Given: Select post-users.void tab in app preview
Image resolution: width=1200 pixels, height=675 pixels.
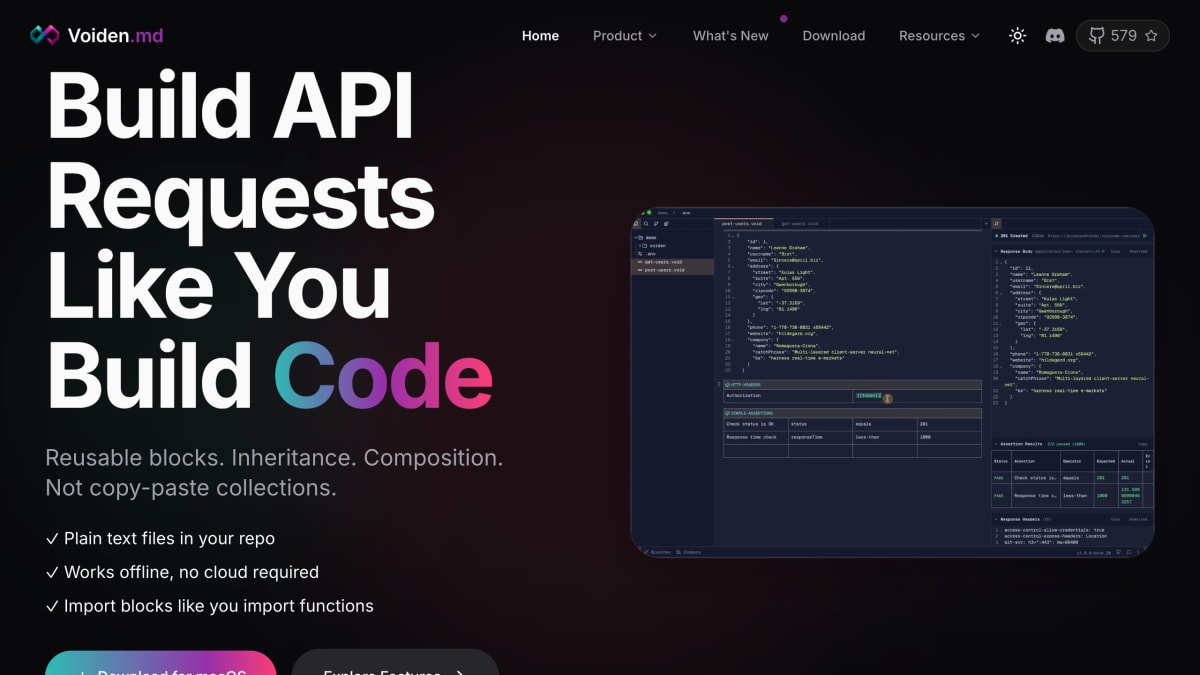Looking at the screenshot, I should pyautogui.click(x=743, y=224).
